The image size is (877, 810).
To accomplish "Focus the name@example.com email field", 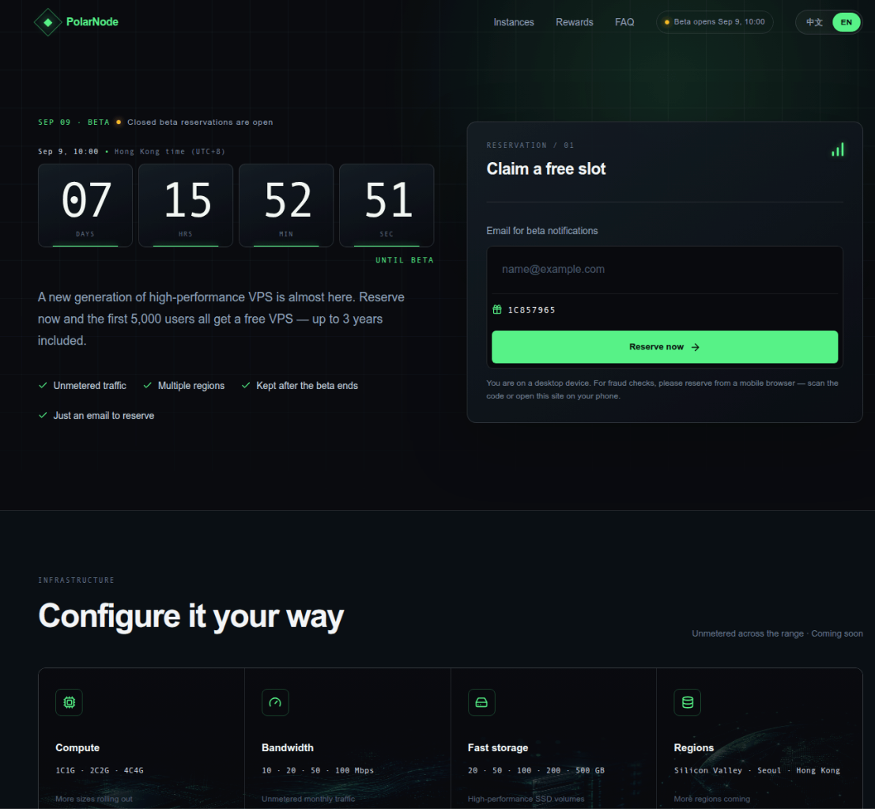I will pyautogui.click(x=664, y=270).
